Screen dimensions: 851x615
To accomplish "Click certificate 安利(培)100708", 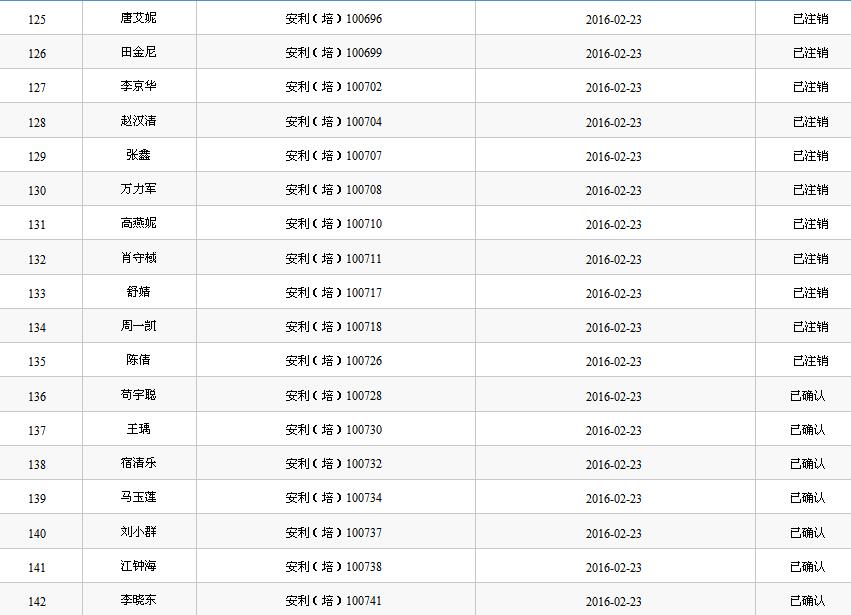I will [334, 189].
